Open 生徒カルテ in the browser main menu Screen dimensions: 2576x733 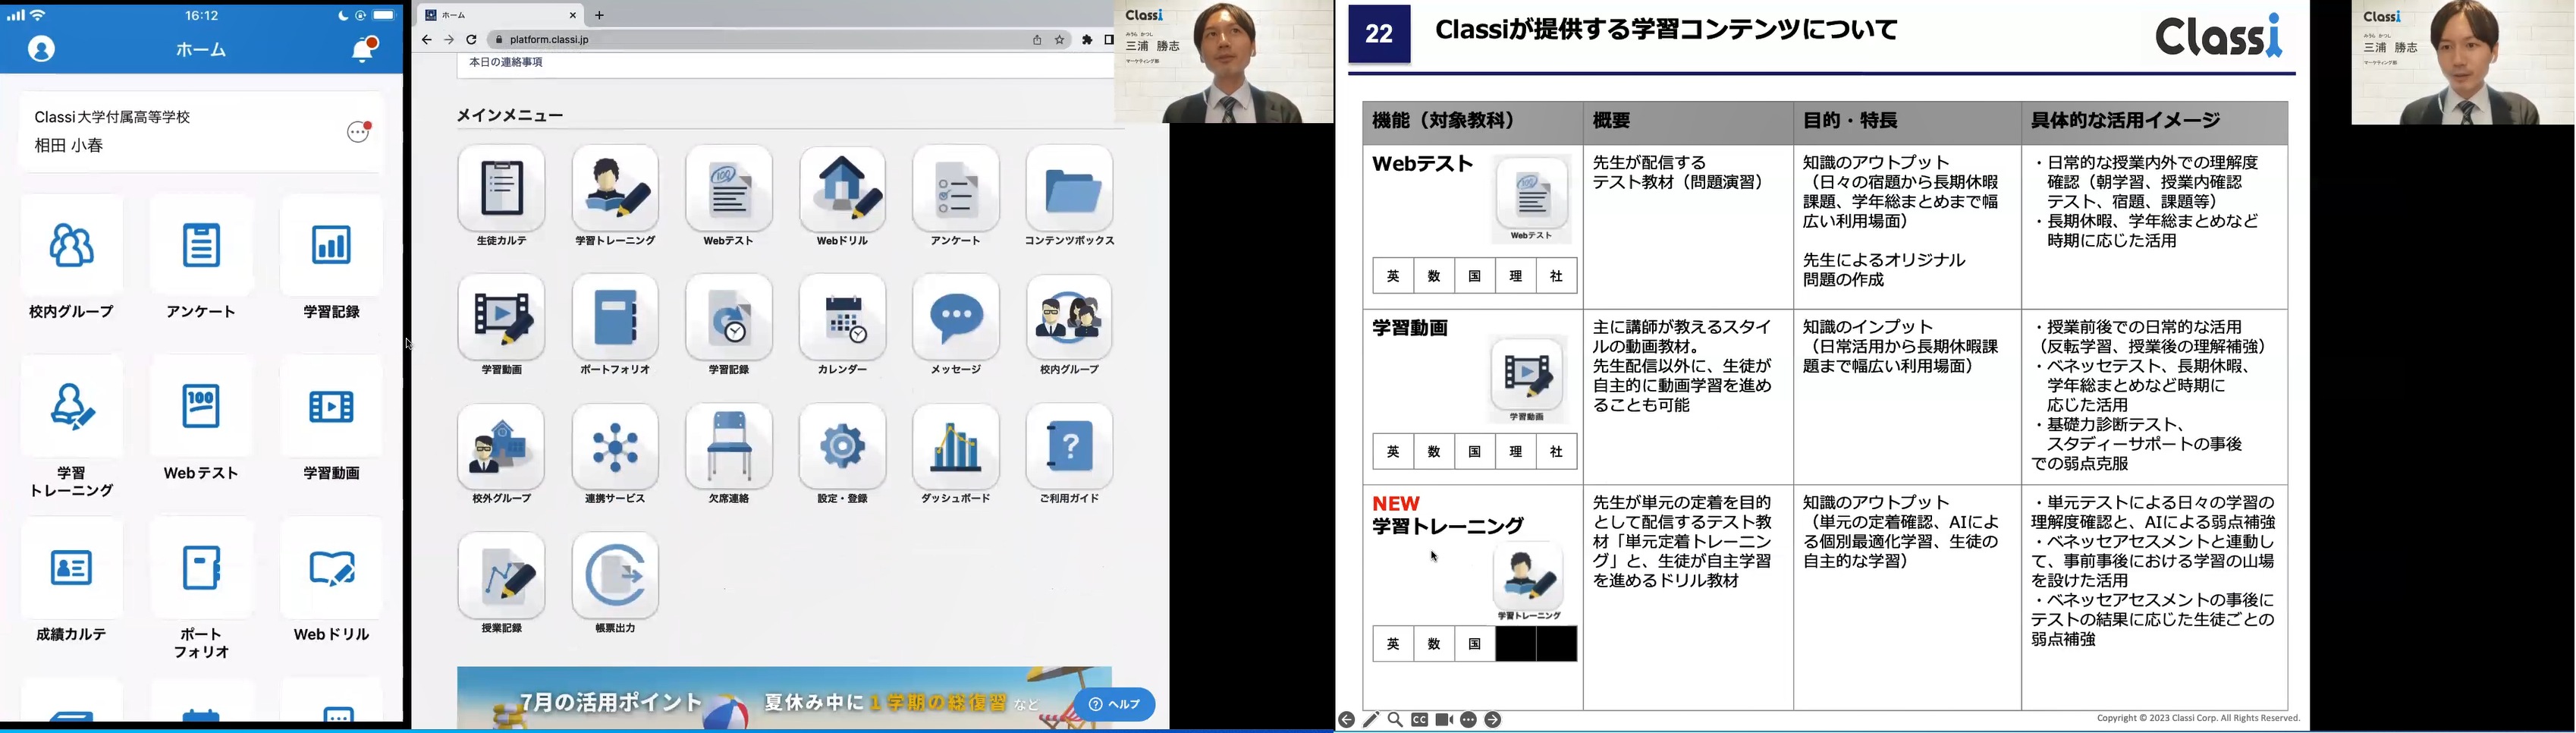point(502,189)
